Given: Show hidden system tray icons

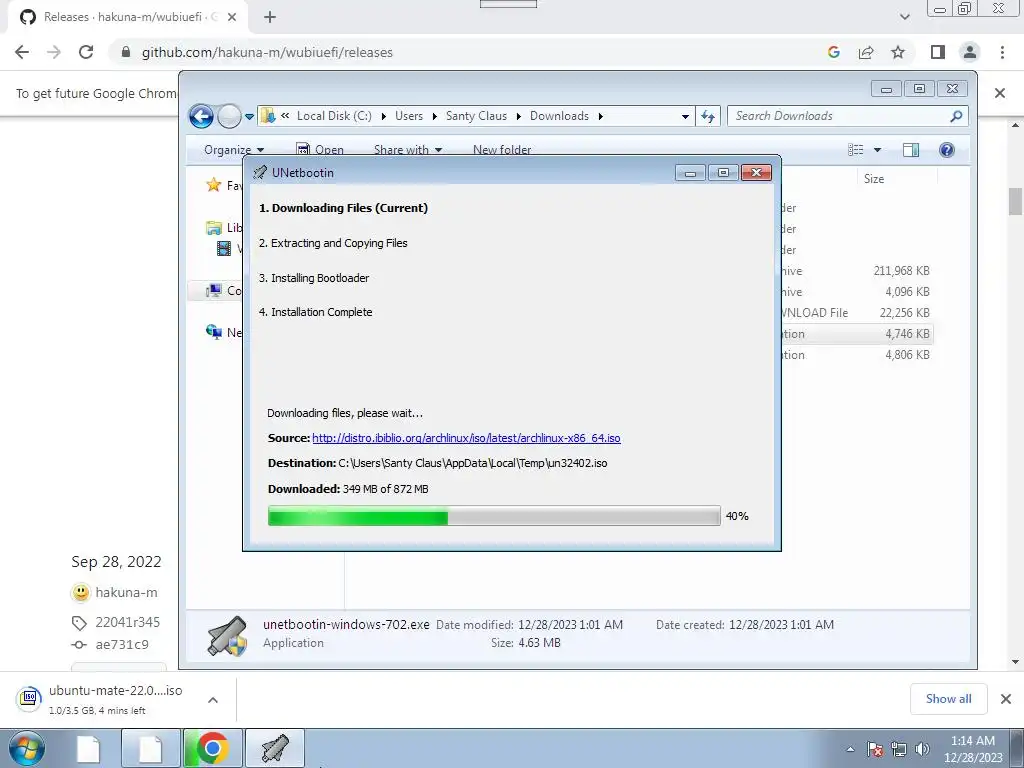Looking at the screenshot, I should pyautogui.click(x=850, y=749).
